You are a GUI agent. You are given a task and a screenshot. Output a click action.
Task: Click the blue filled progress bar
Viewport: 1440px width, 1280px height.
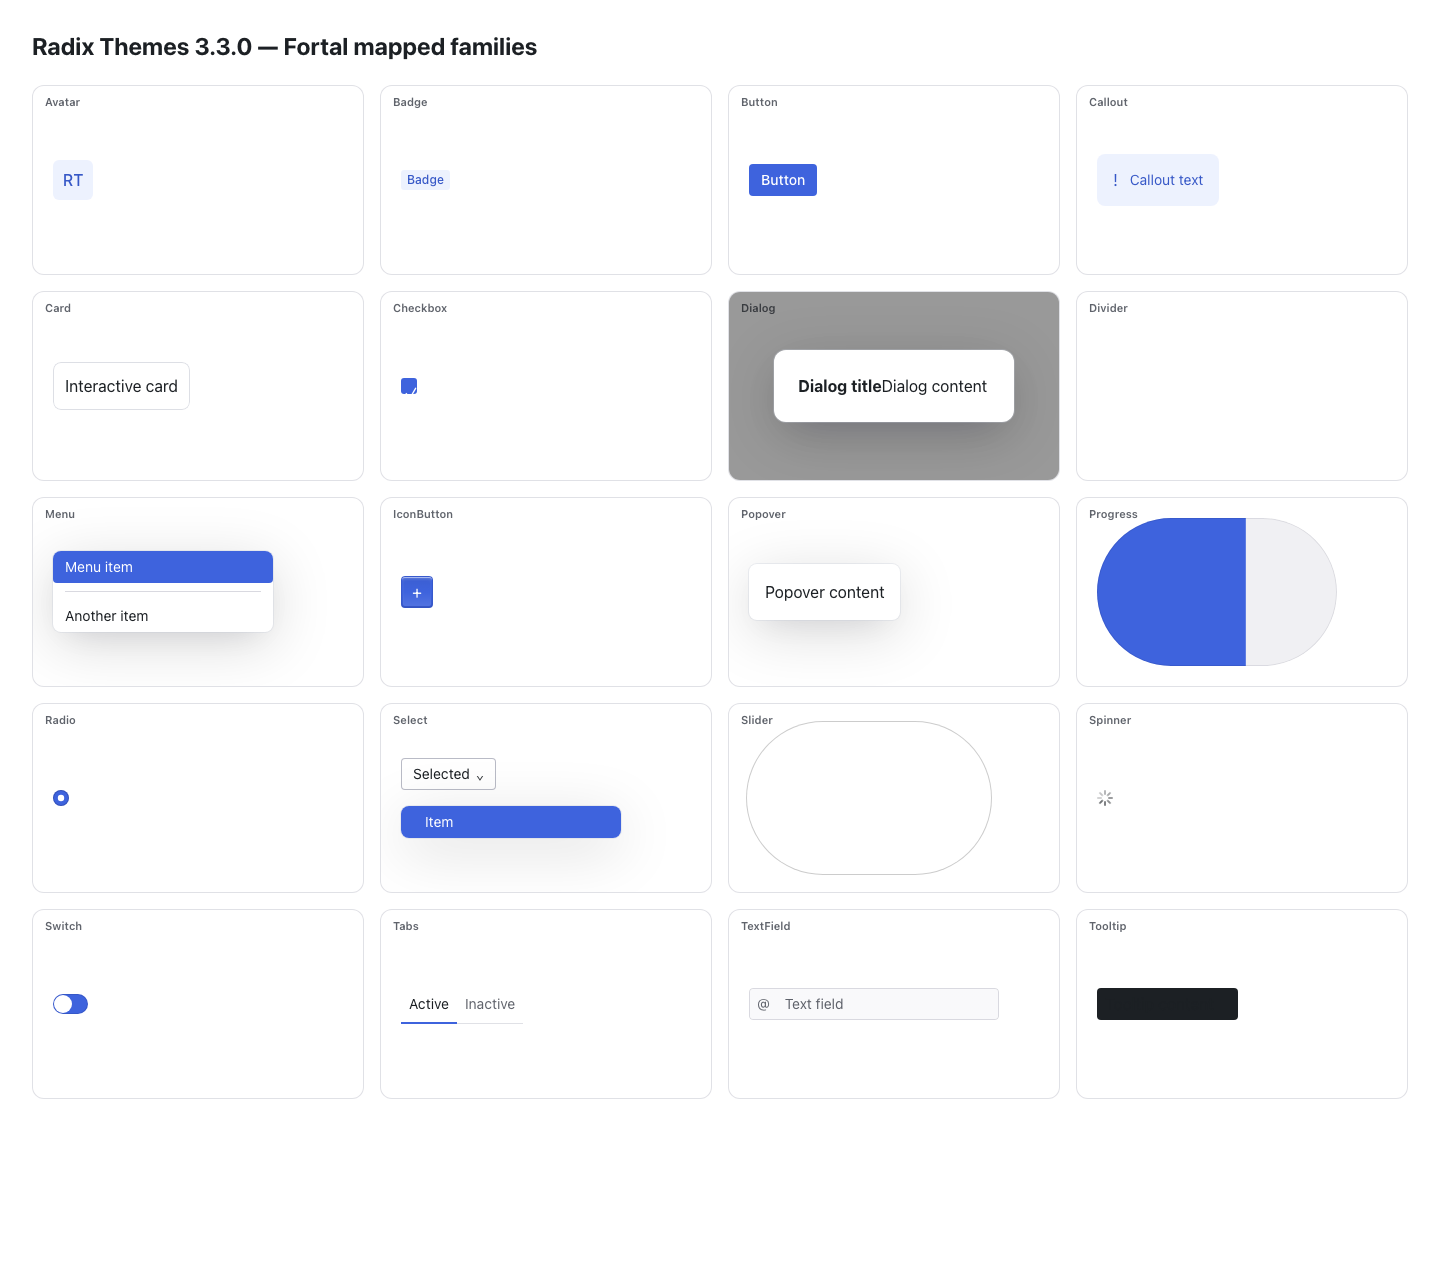(1171, 592)
